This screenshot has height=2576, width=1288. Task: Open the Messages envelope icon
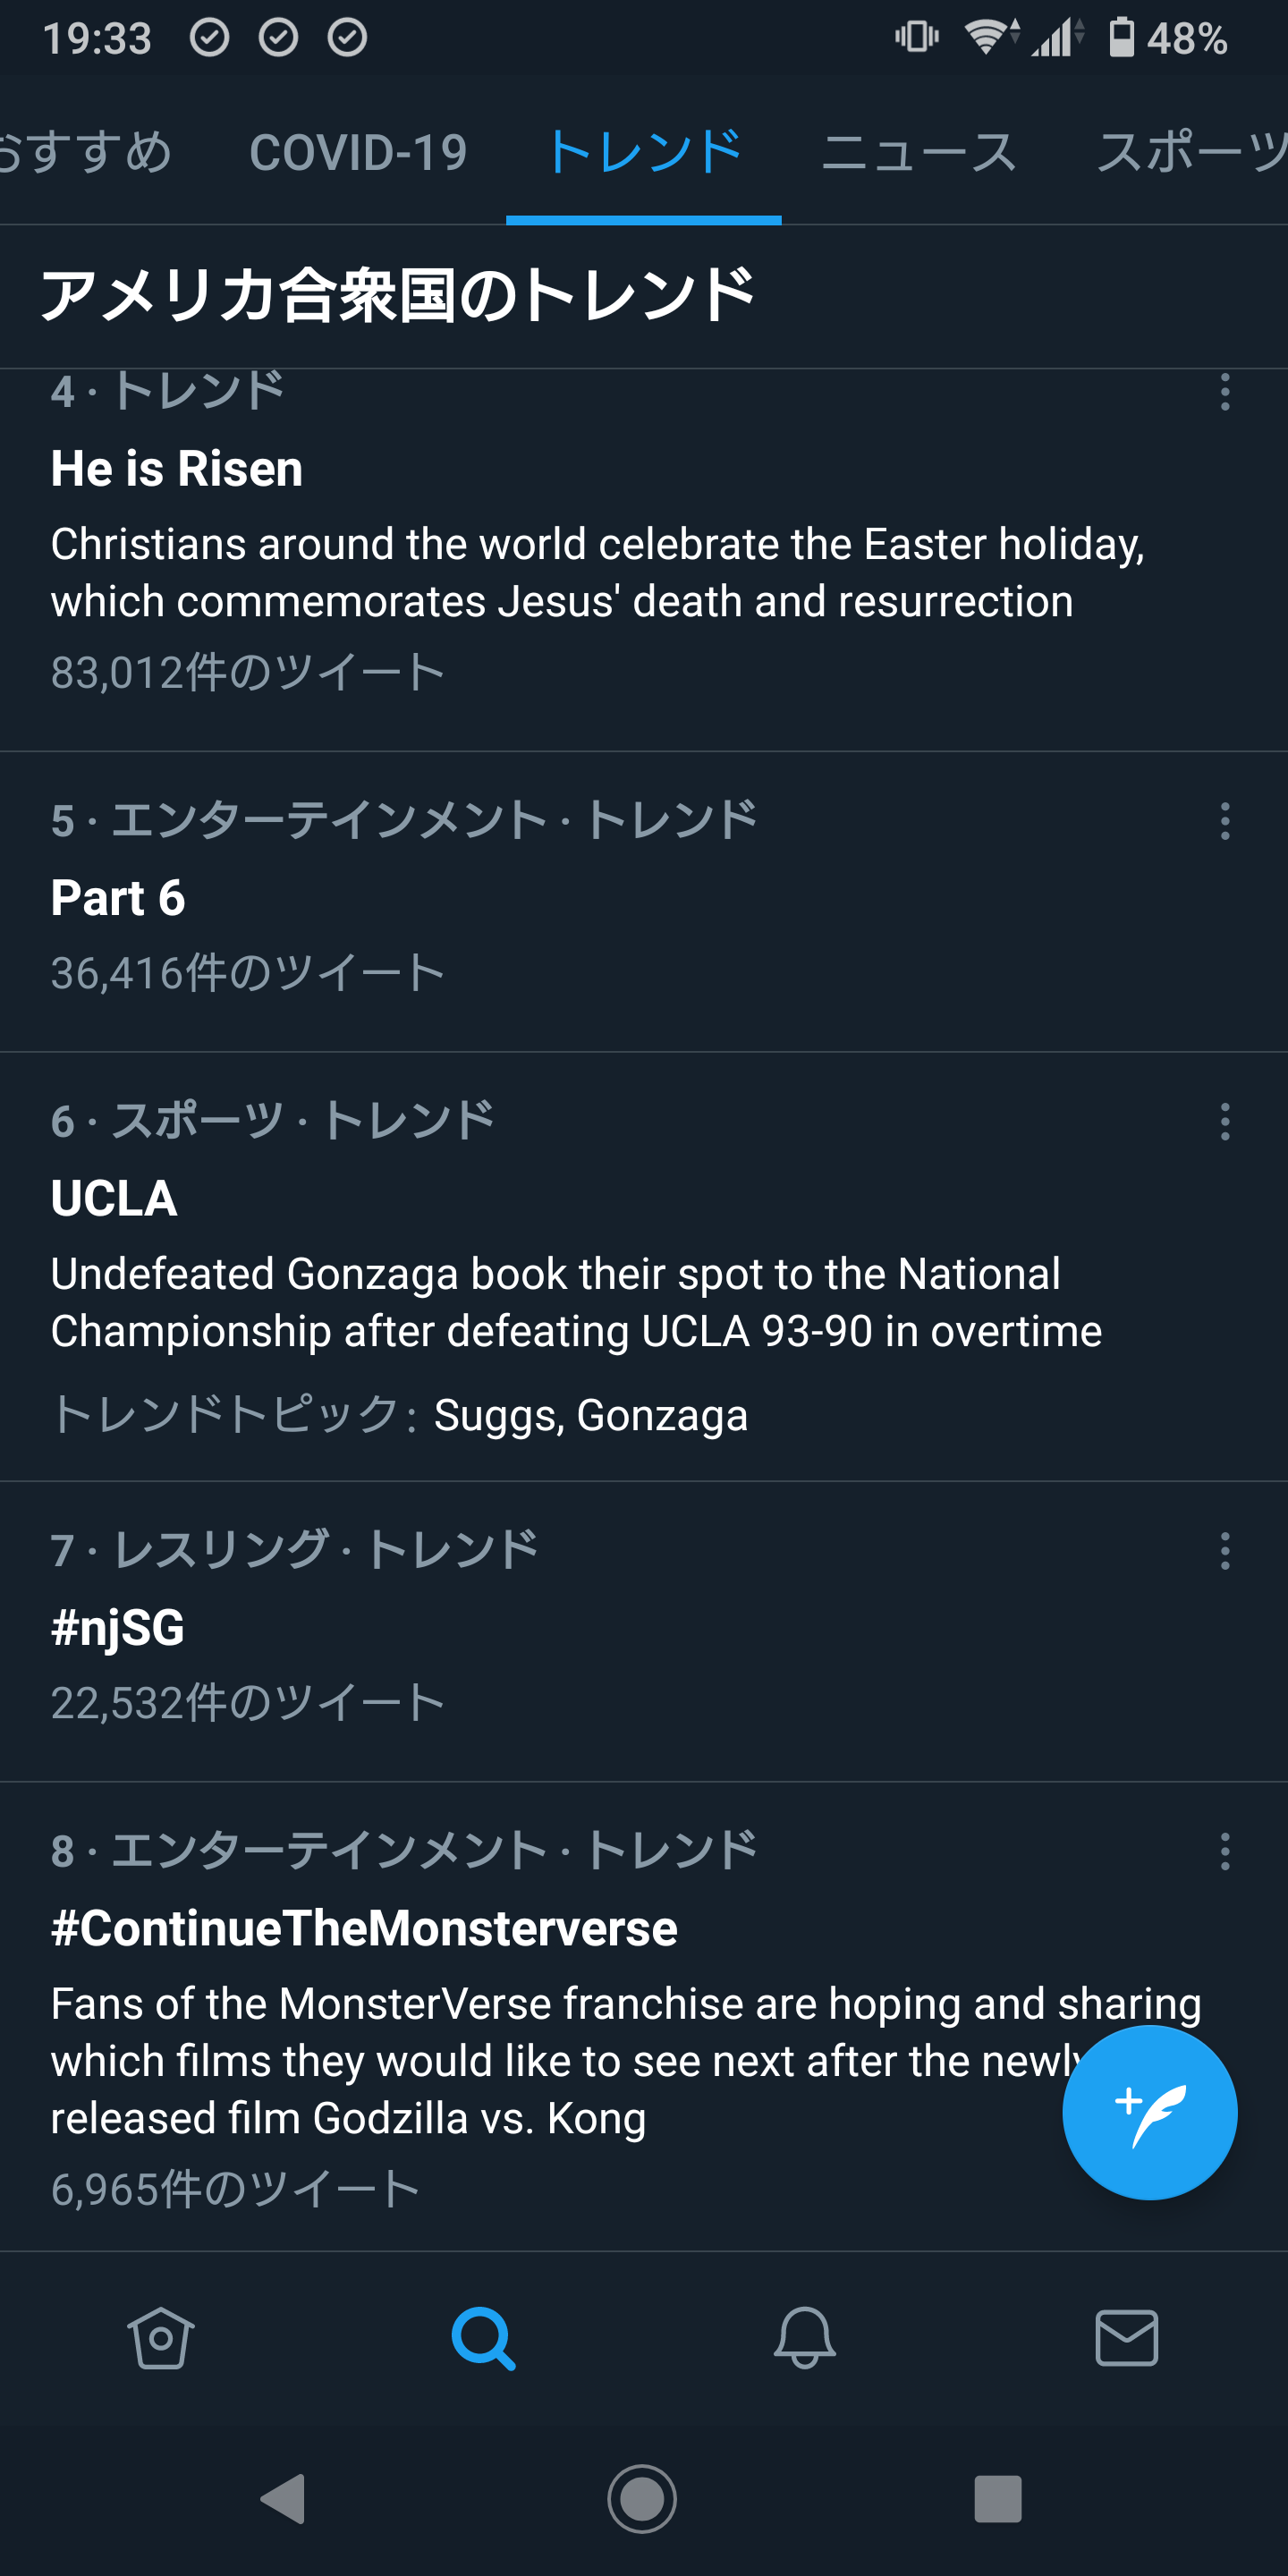1126,2338
